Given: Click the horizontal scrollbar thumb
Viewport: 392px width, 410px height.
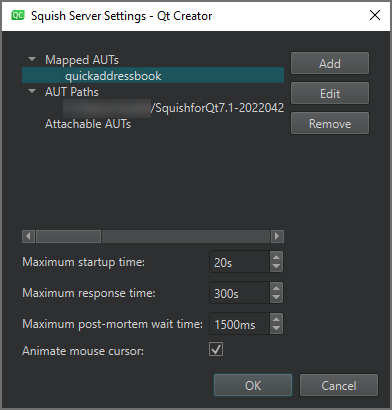Looking at the screenshot, I should tap(68, 236).
